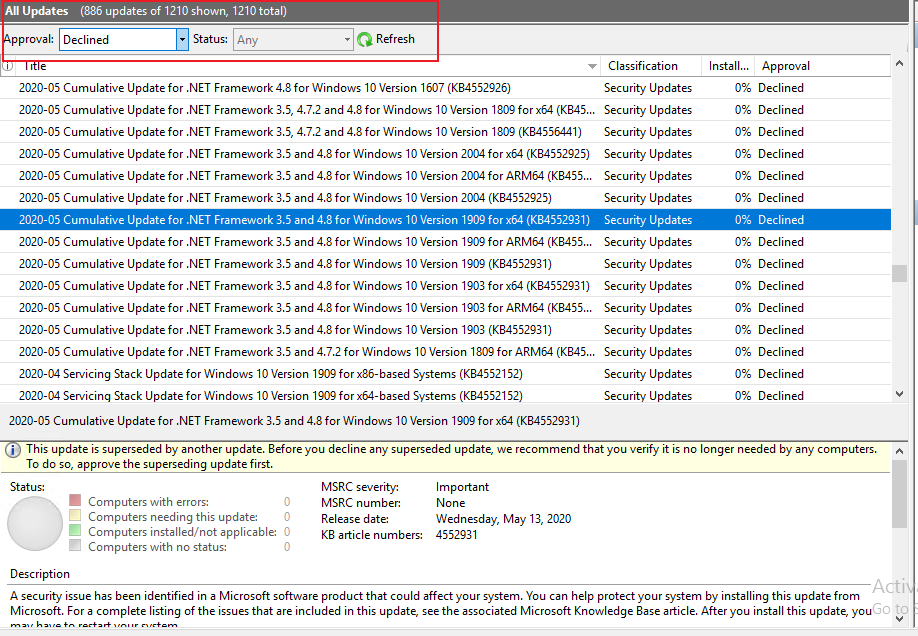Select 2020-04 Servicing Stack Update for x64-based Systems

(446, 395)
